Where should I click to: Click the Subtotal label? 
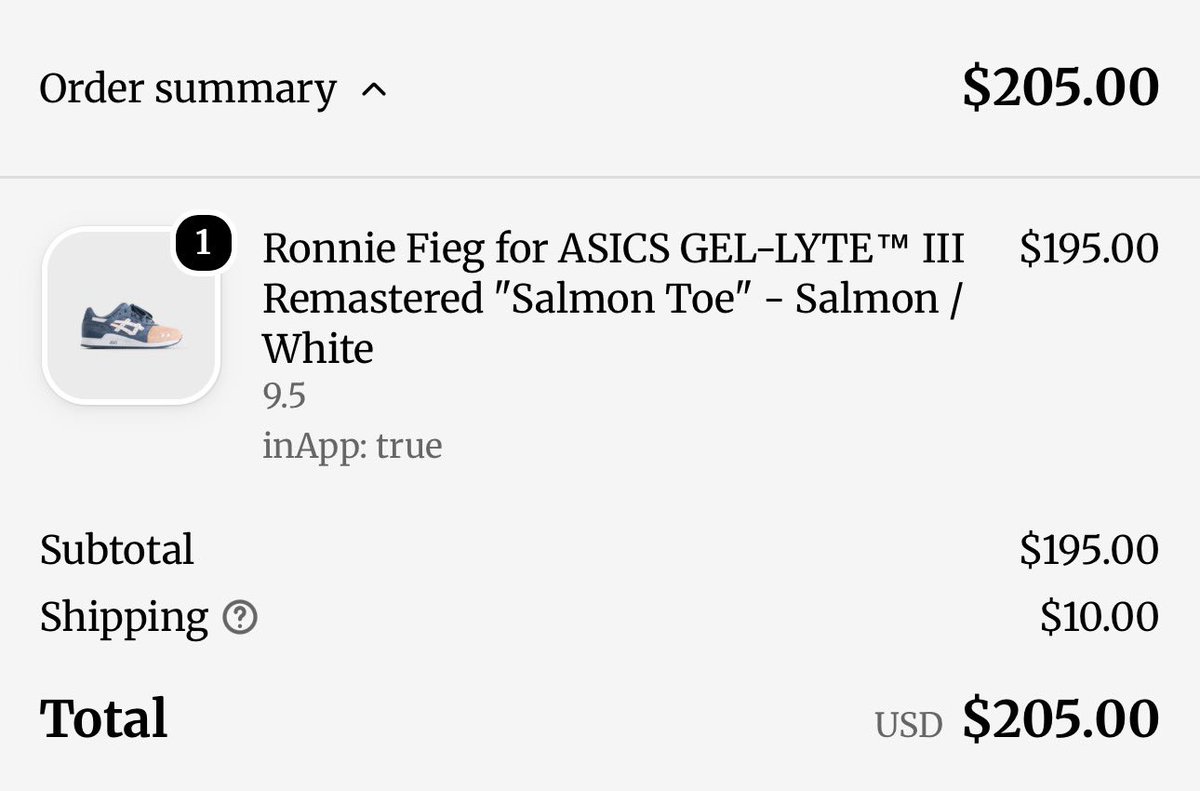[117, 550]
